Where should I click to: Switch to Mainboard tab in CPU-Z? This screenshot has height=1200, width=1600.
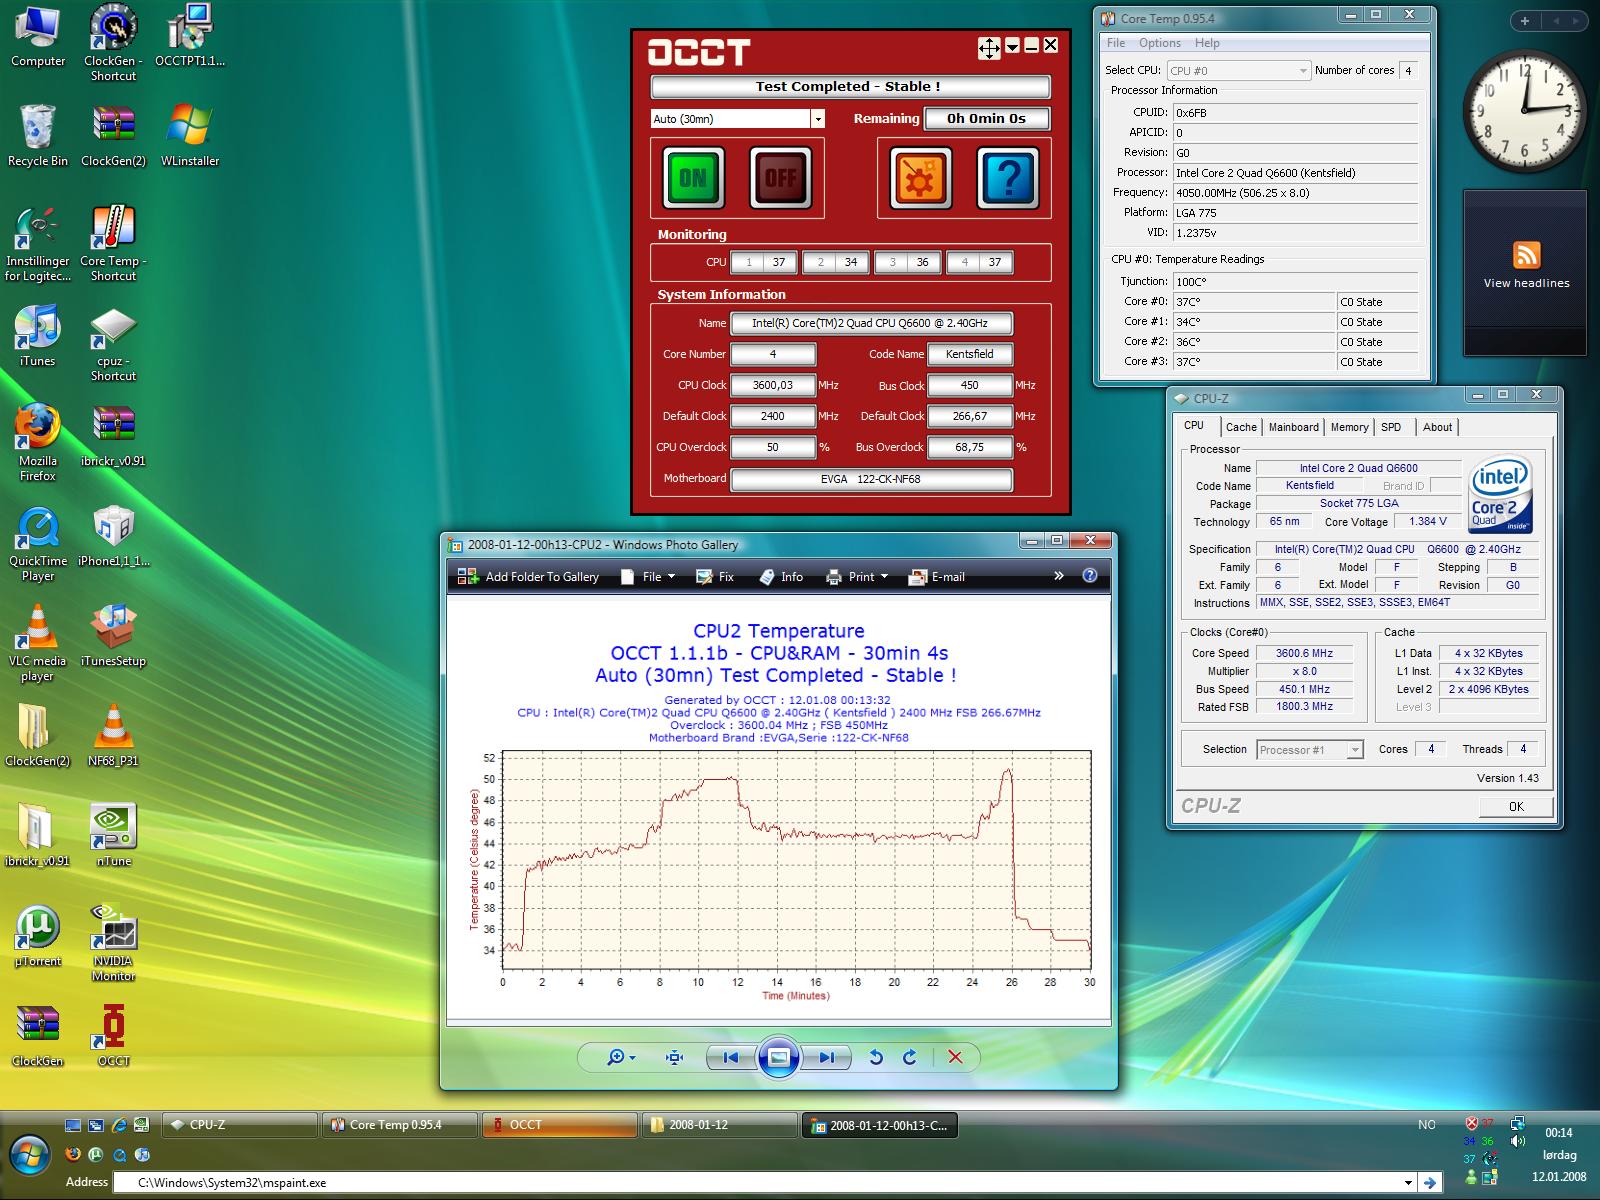tap(1294, 427)
